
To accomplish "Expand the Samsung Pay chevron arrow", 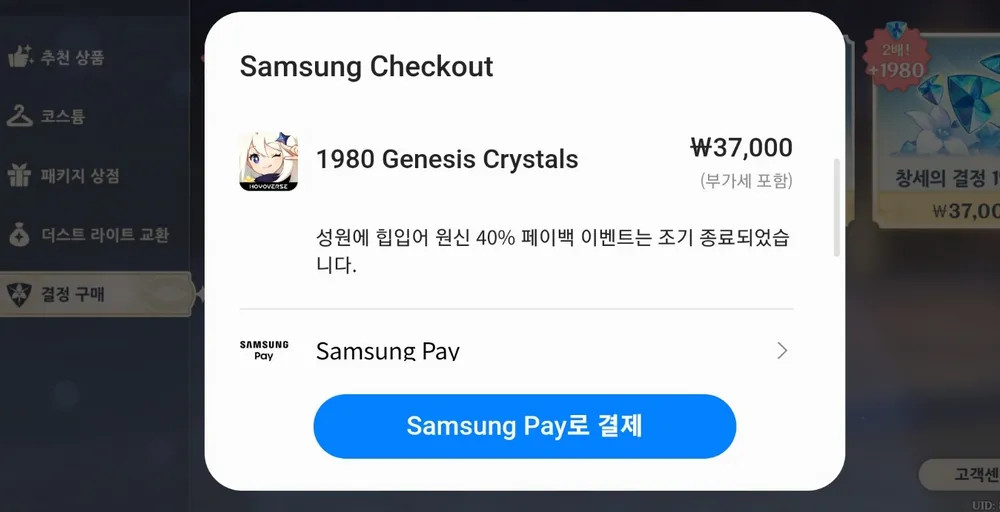I will (783, 351).
